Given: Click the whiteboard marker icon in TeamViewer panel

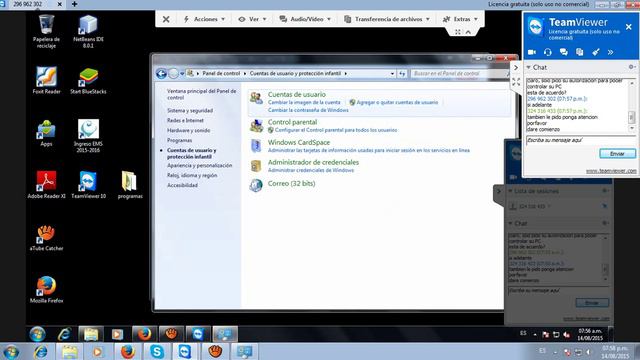Looking at the screenshot, I should click(x=596, y=52).
